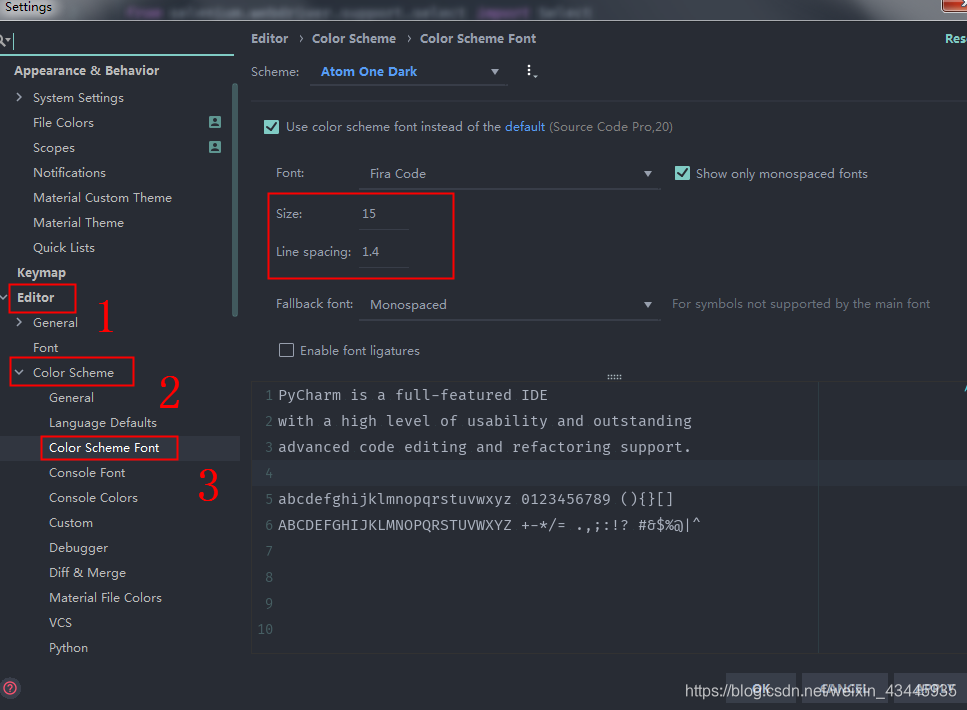Screen dimensions: 967x710
Task: Select General under Color Scheme
Action: pyautogui.click(x=72, y=398)
